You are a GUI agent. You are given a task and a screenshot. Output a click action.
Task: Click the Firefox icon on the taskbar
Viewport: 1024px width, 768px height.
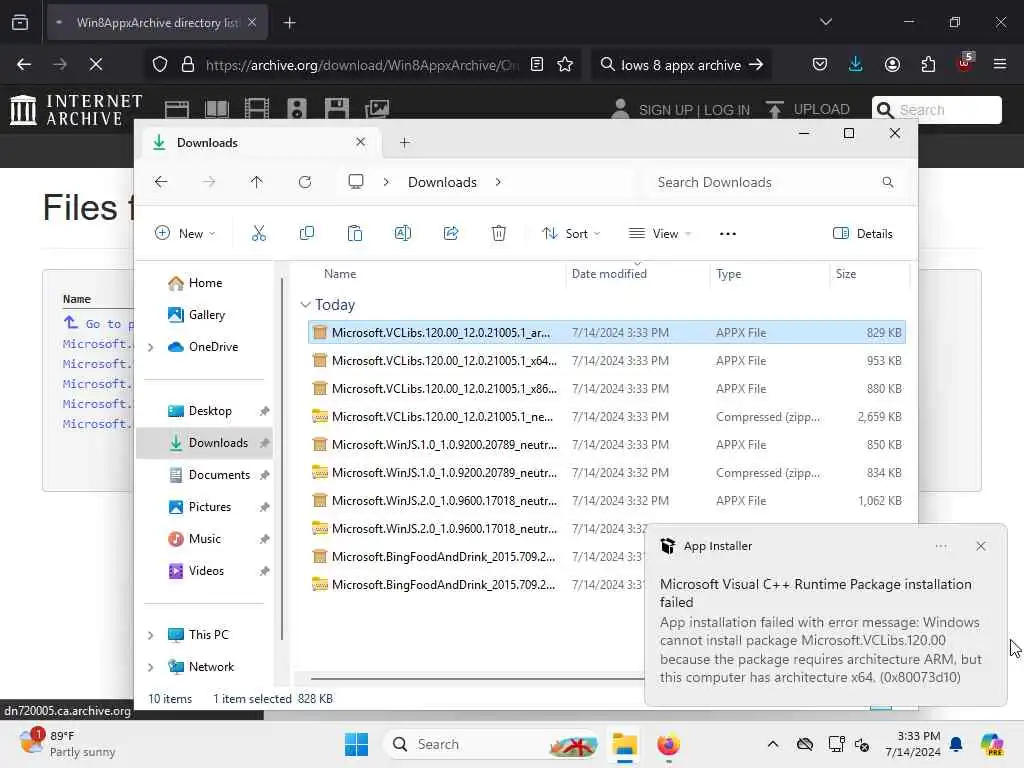pyautogui.click(x=668, y=744)
